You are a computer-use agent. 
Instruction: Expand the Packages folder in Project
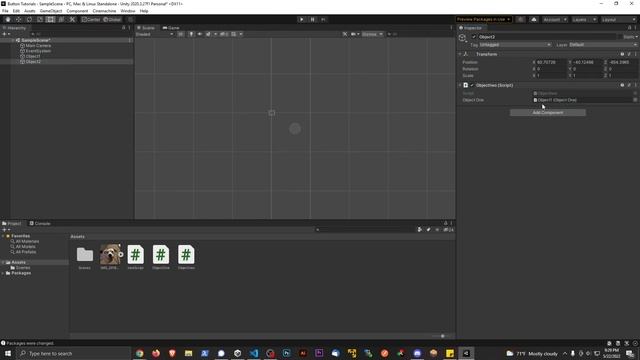point(3,273)
